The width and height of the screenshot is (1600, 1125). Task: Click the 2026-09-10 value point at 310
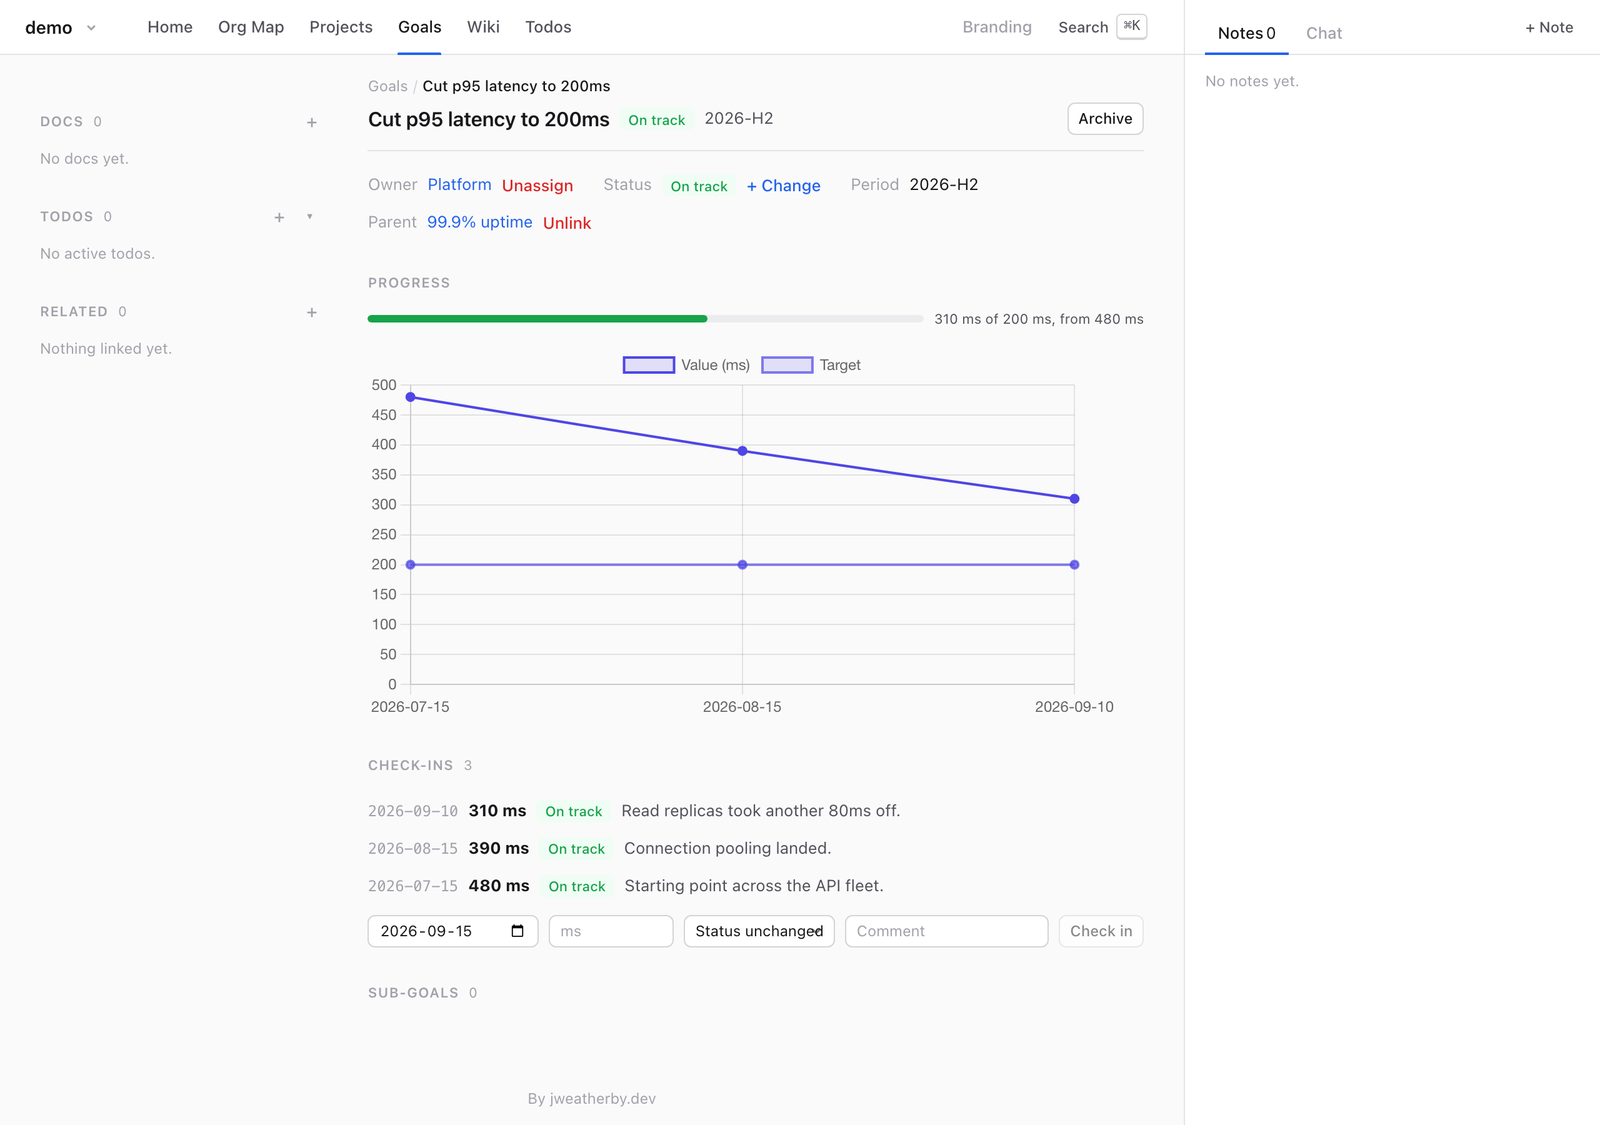1074,499
